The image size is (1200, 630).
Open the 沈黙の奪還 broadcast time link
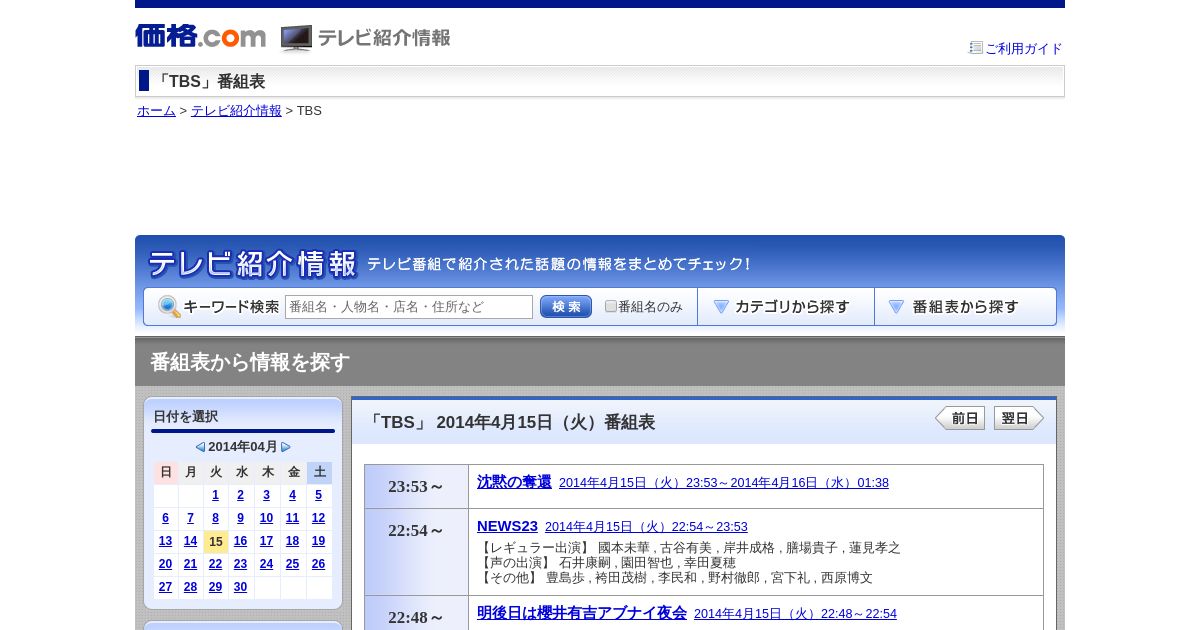pos(724,483)
